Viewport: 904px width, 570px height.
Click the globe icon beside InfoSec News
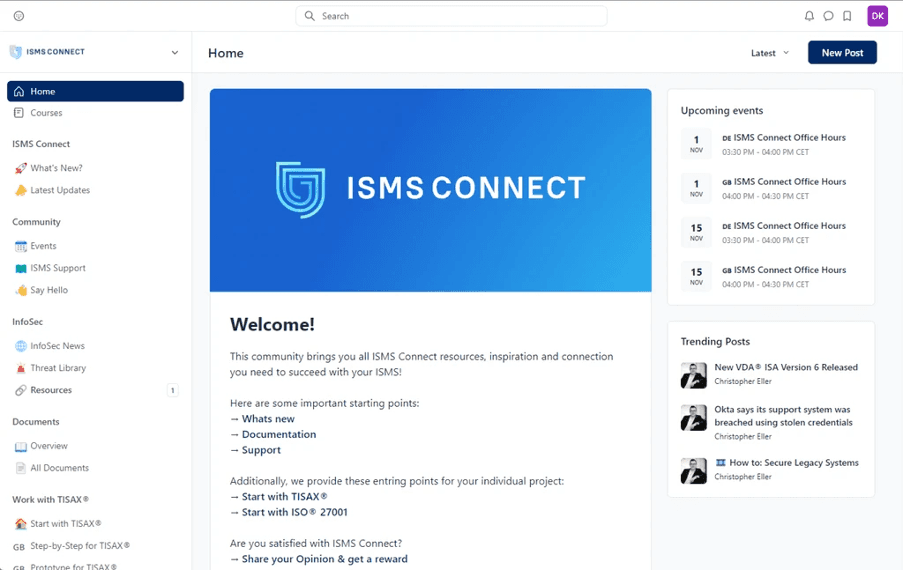(21, 346)
